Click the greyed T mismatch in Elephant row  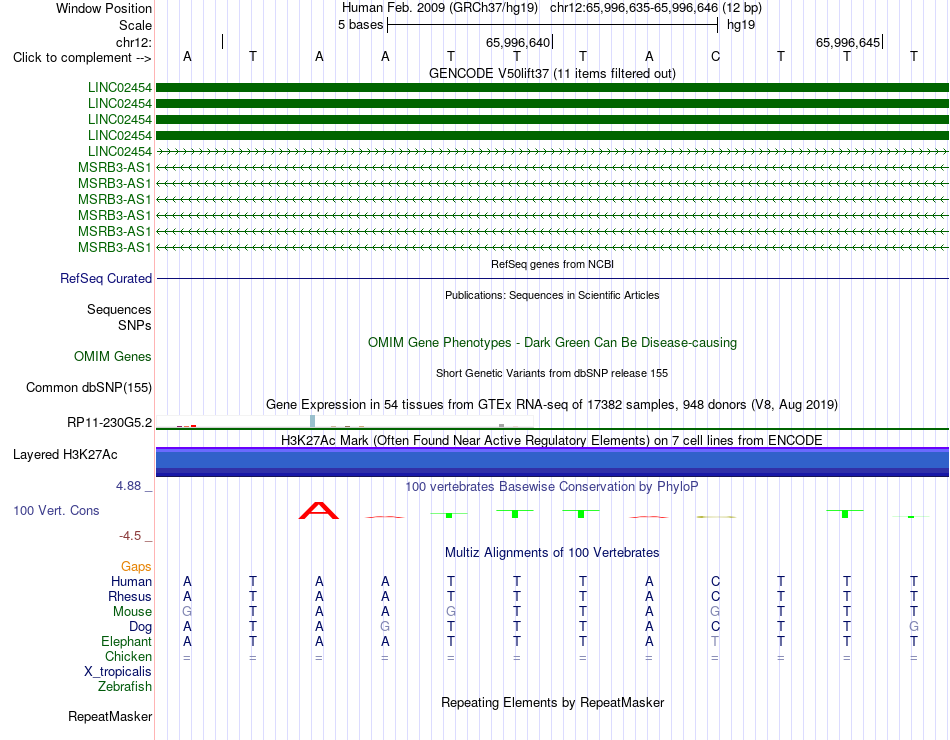pos(716,641)
